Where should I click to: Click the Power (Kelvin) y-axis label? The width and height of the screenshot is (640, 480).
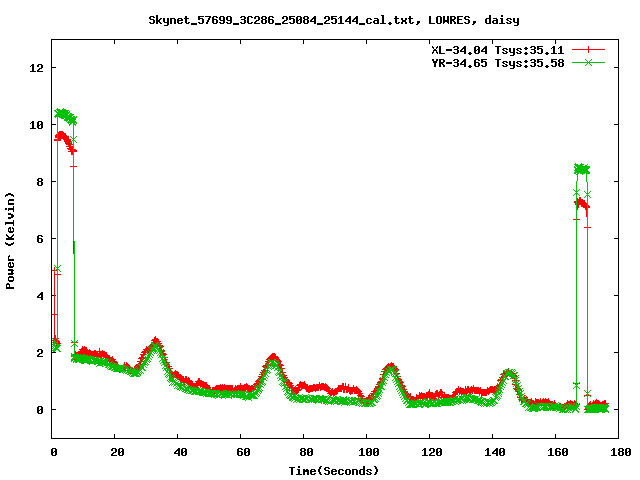10,241
